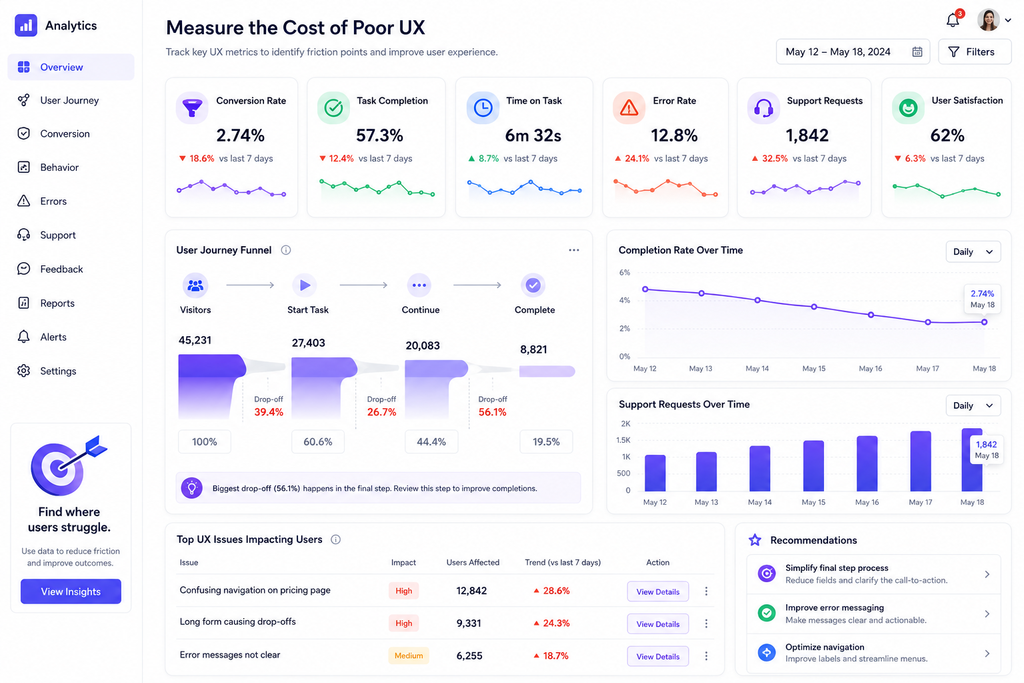
Task: Go to Overview in the sidebar
Action: coord(71,67)
